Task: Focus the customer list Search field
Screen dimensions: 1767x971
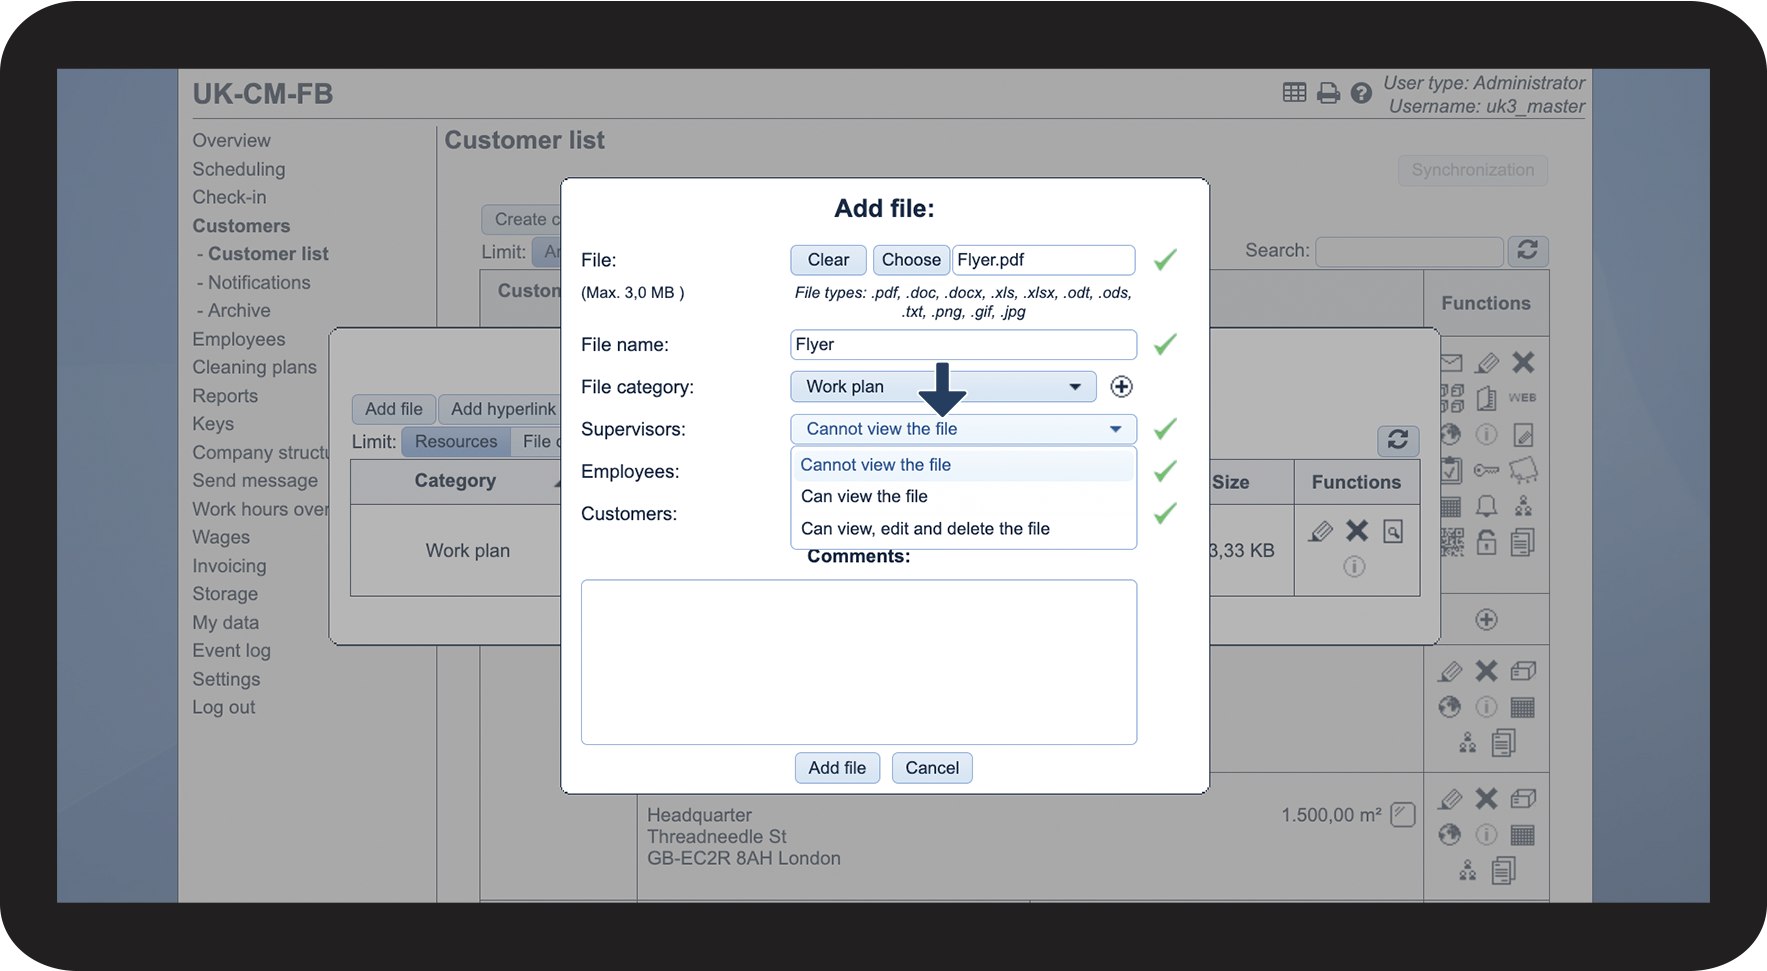Action: [1410, 251]
